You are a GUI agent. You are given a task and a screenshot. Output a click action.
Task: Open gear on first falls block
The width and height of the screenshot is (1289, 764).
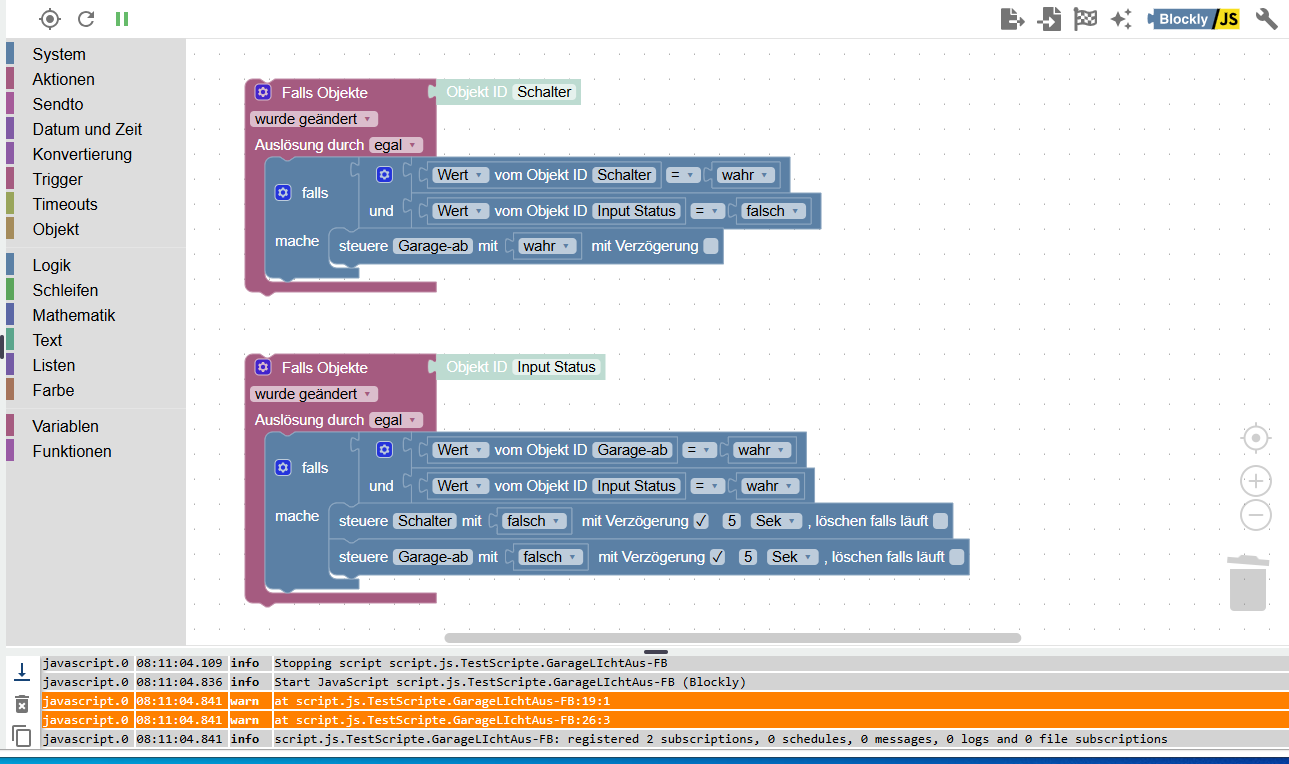pyautogui.click(x=283, y=192)
